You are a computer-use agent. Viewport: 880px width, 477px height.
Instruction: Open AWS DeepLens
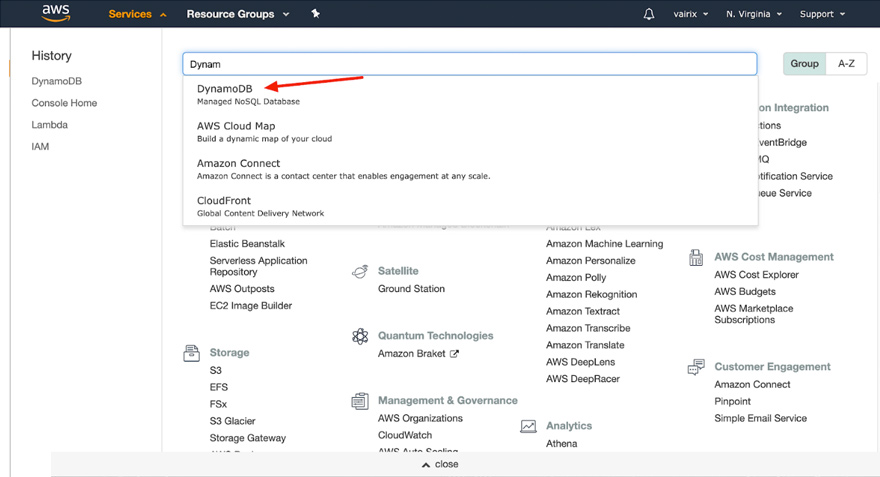(x=580, y=362)
